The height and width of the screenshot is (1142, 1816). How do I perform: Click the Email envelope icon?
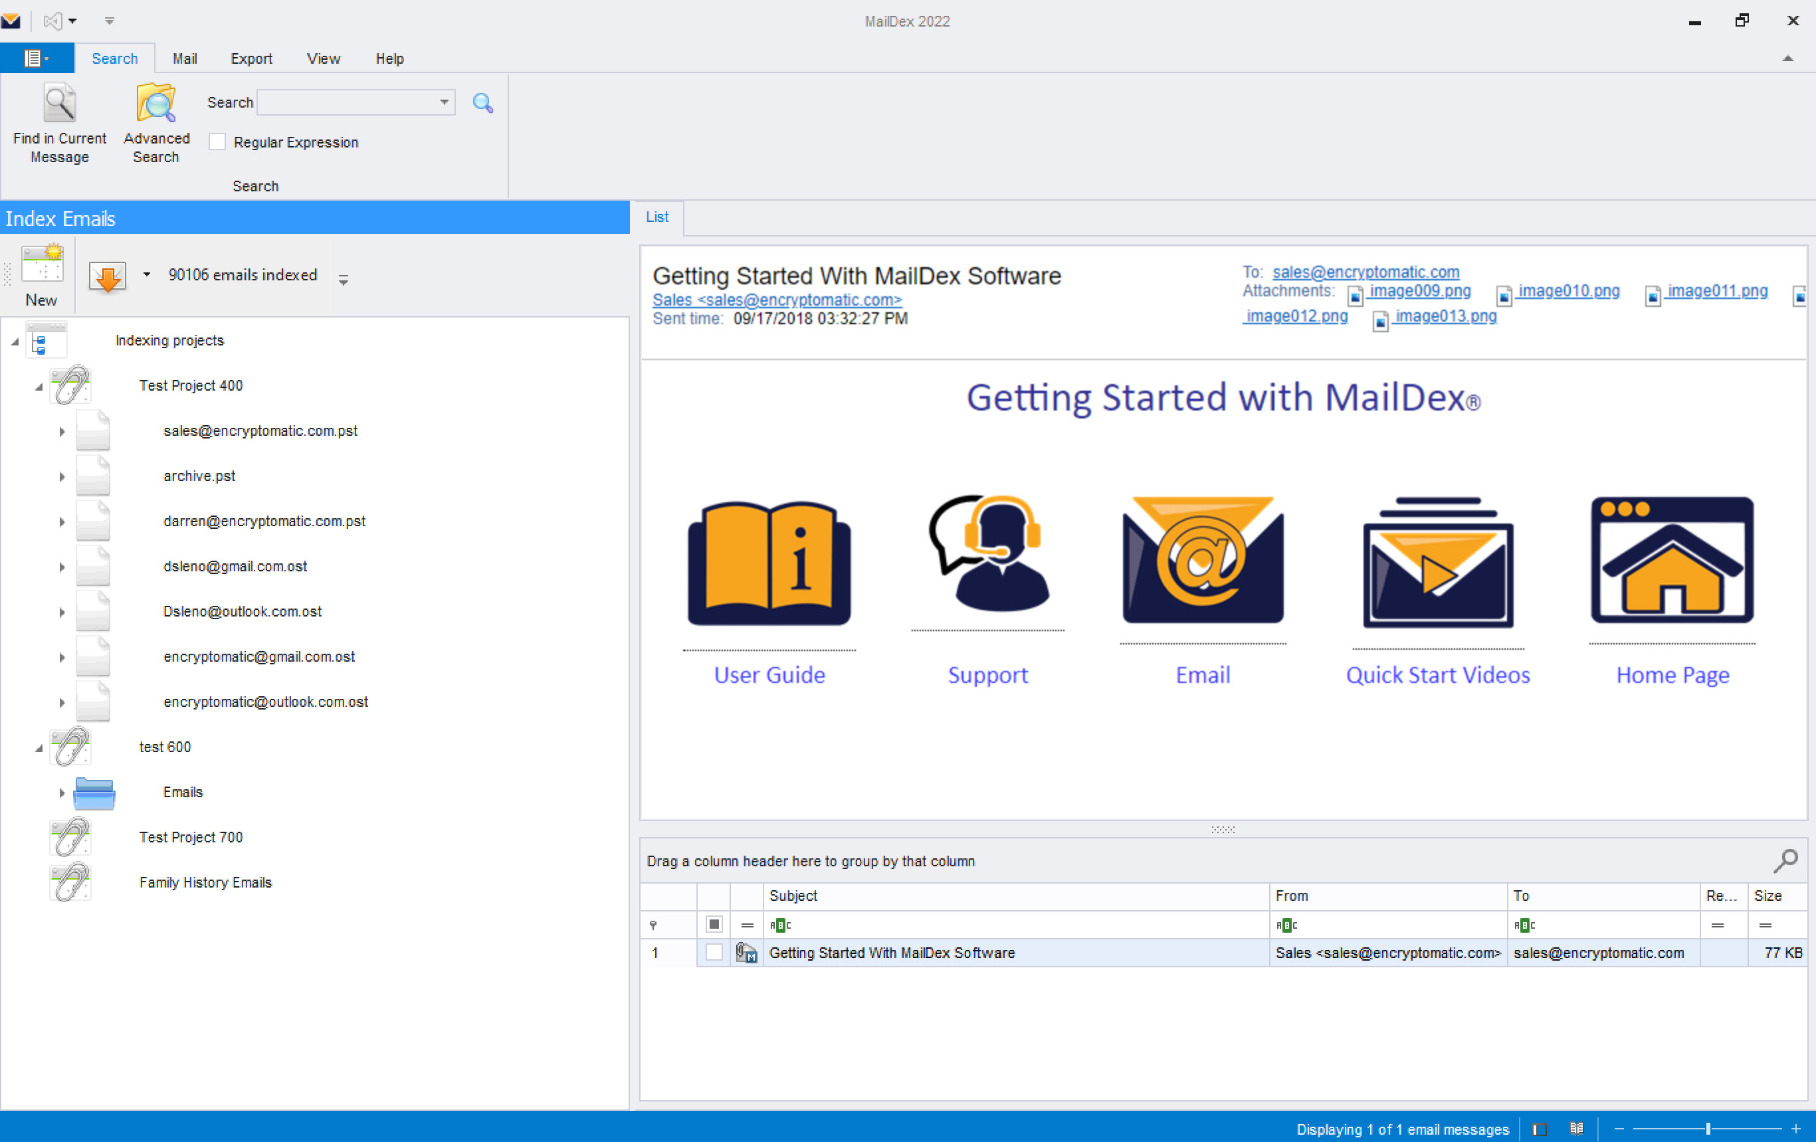coord(1203,560)
